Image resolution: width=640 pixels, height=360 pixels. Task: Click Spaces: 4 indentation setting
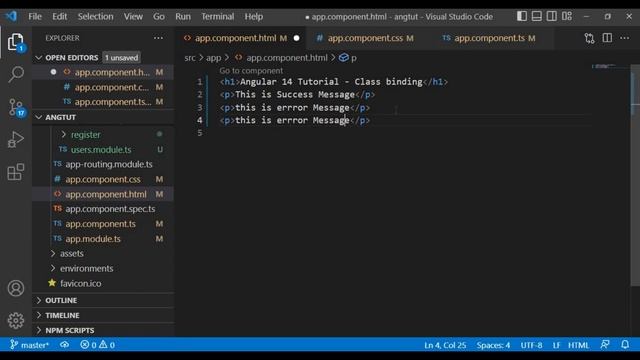493,345
